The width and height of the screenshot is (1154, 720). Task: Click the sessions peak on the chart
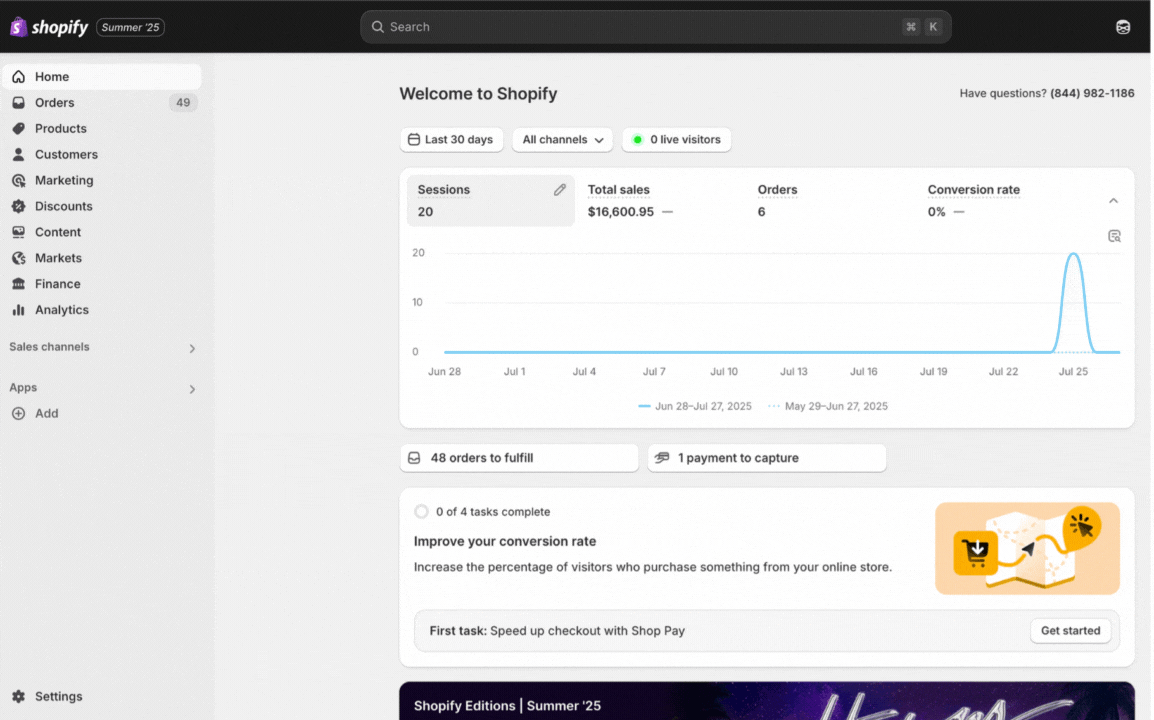(x=1074, y=255)
